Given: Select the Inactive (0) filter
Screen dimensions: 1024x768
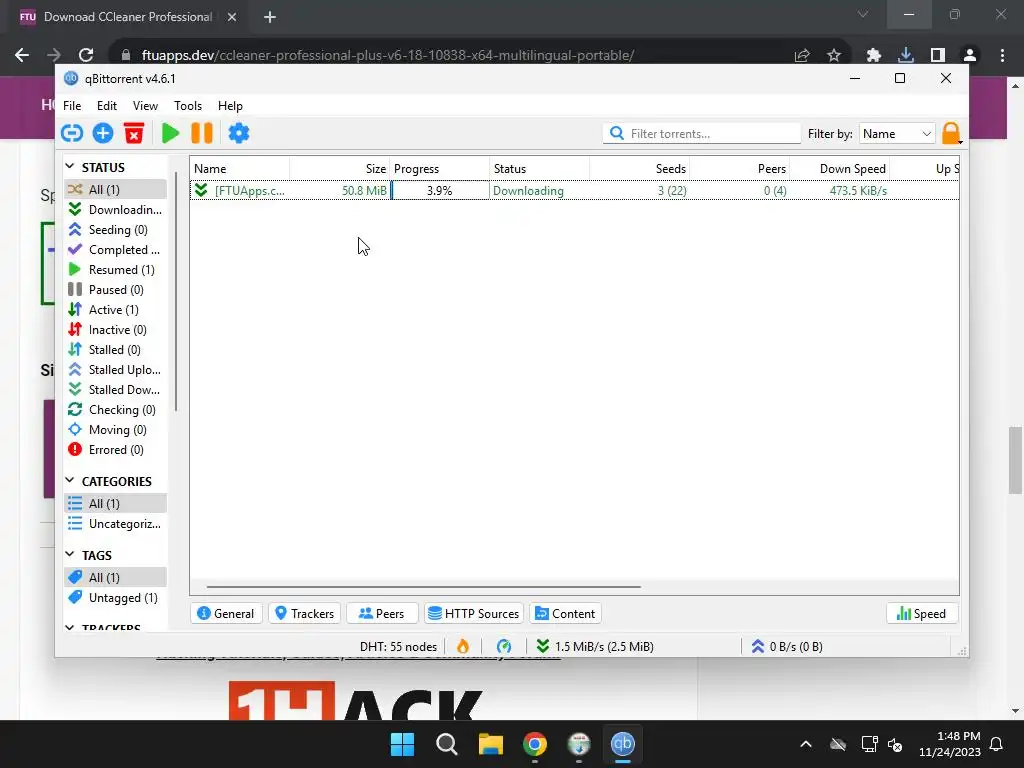Looking at the screenshot, I should [116, 330].
